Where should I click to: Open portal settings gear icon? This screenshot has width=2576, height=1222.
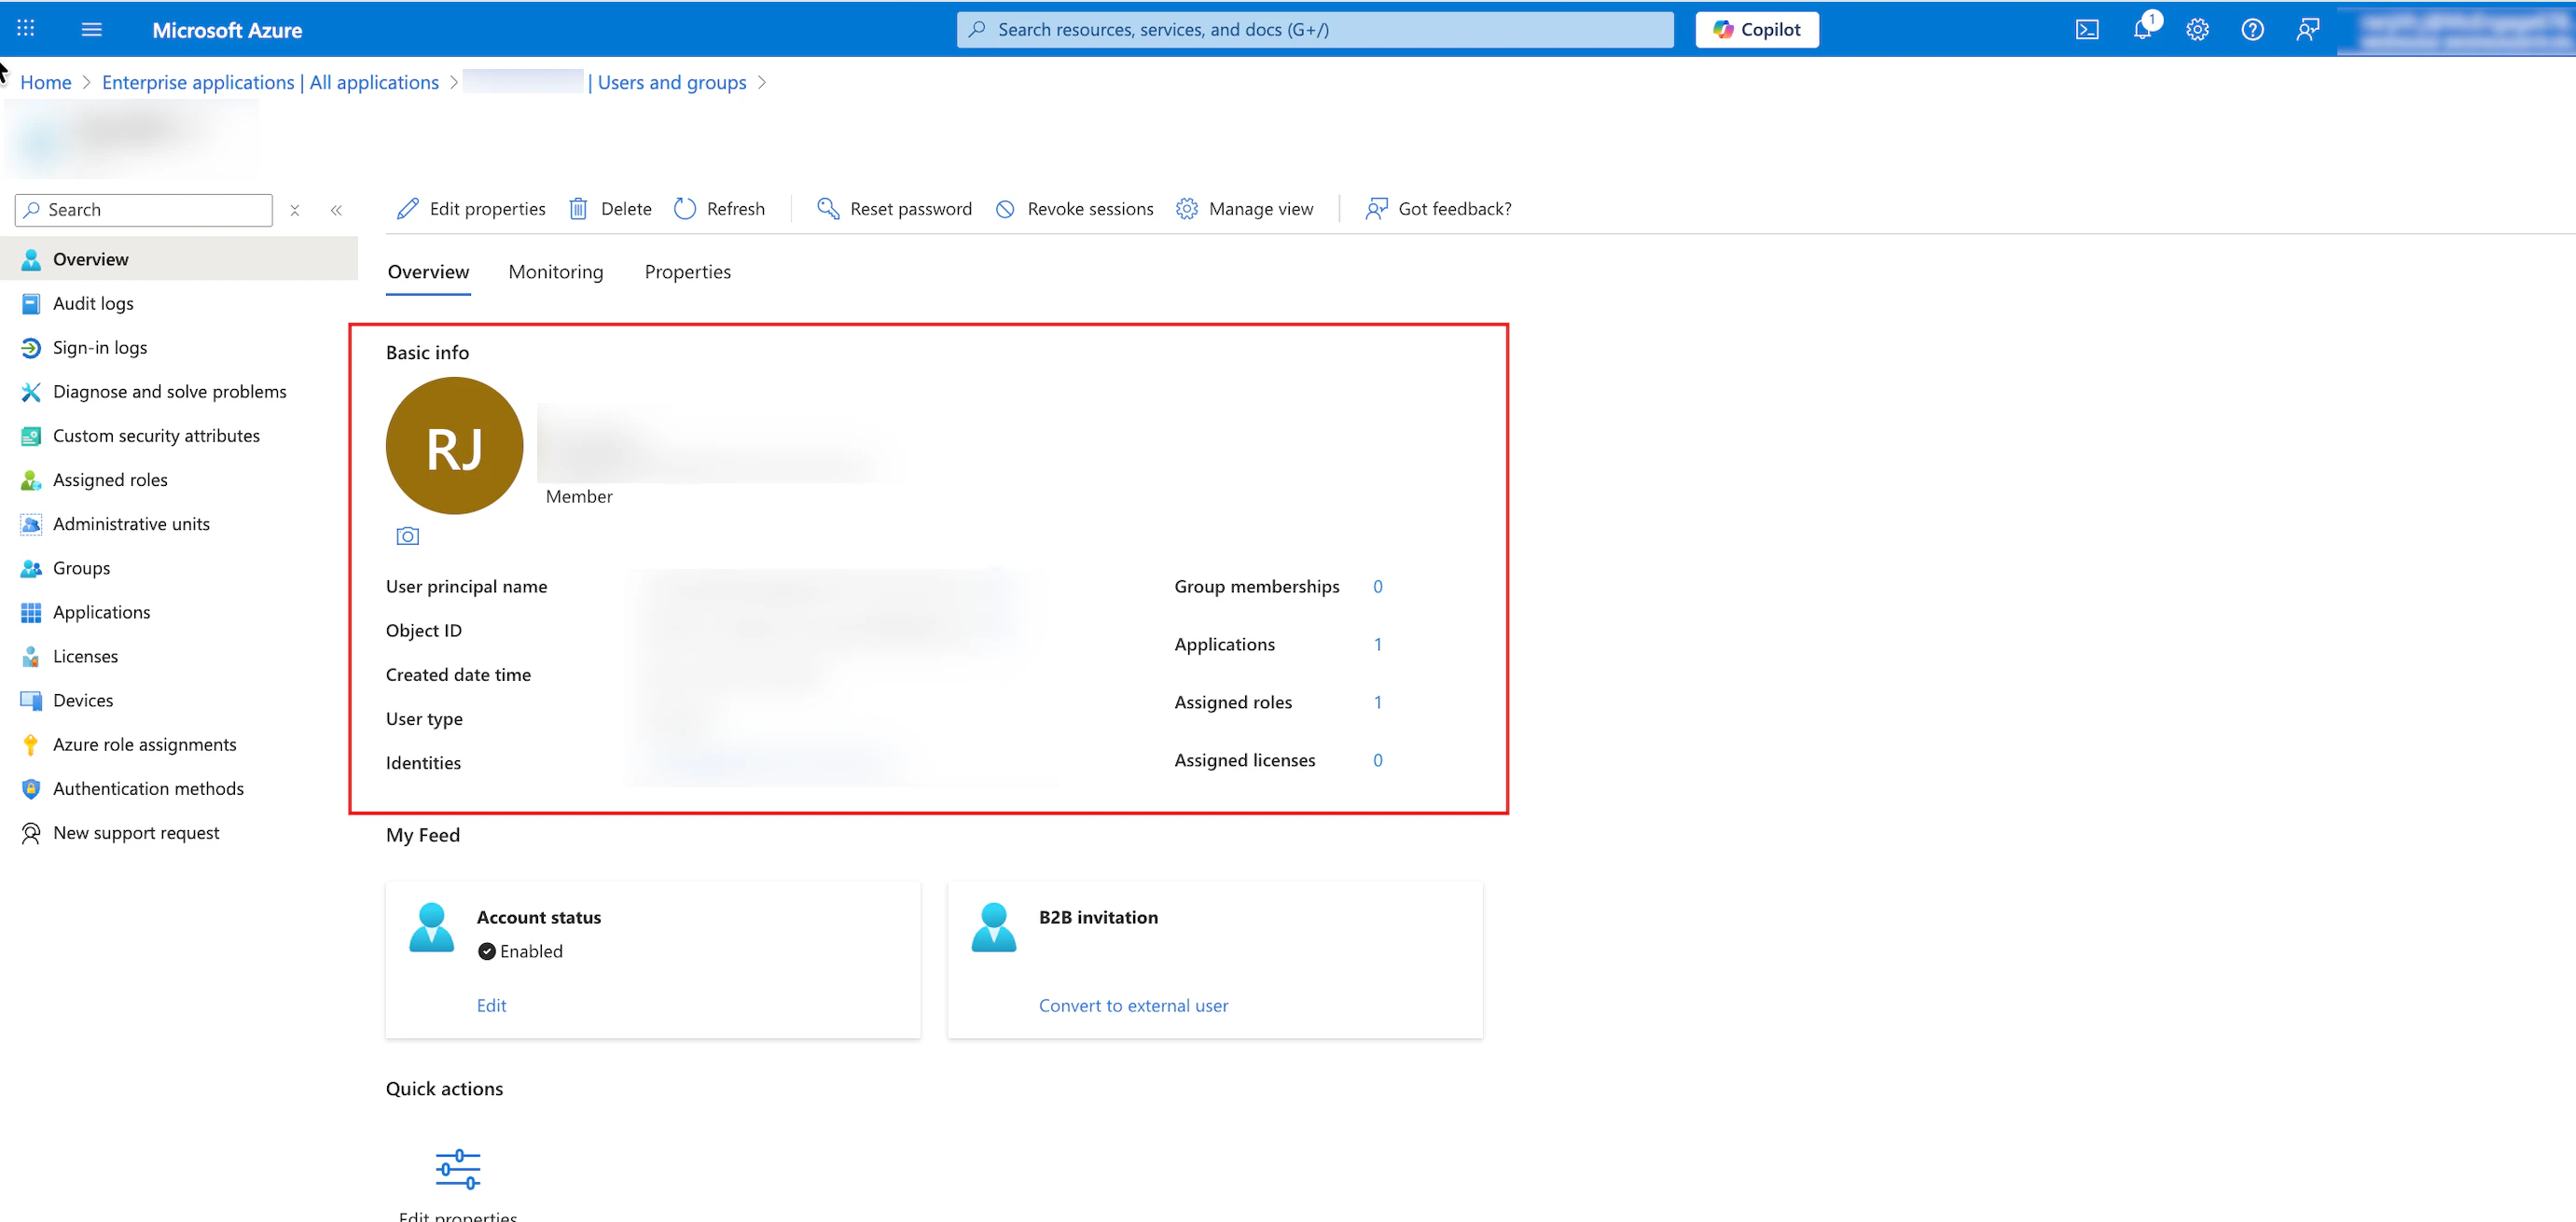tap(2197, 30)
